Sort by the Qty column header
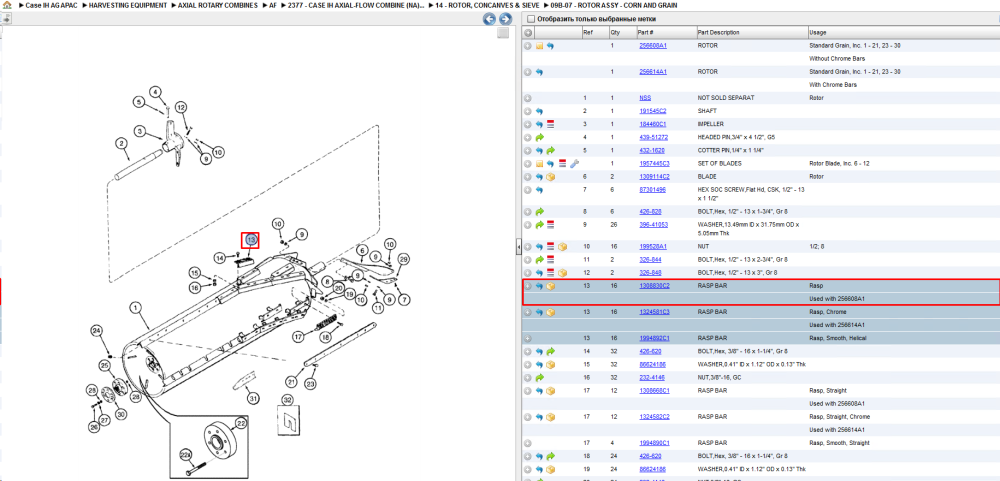 pos(623,33)
